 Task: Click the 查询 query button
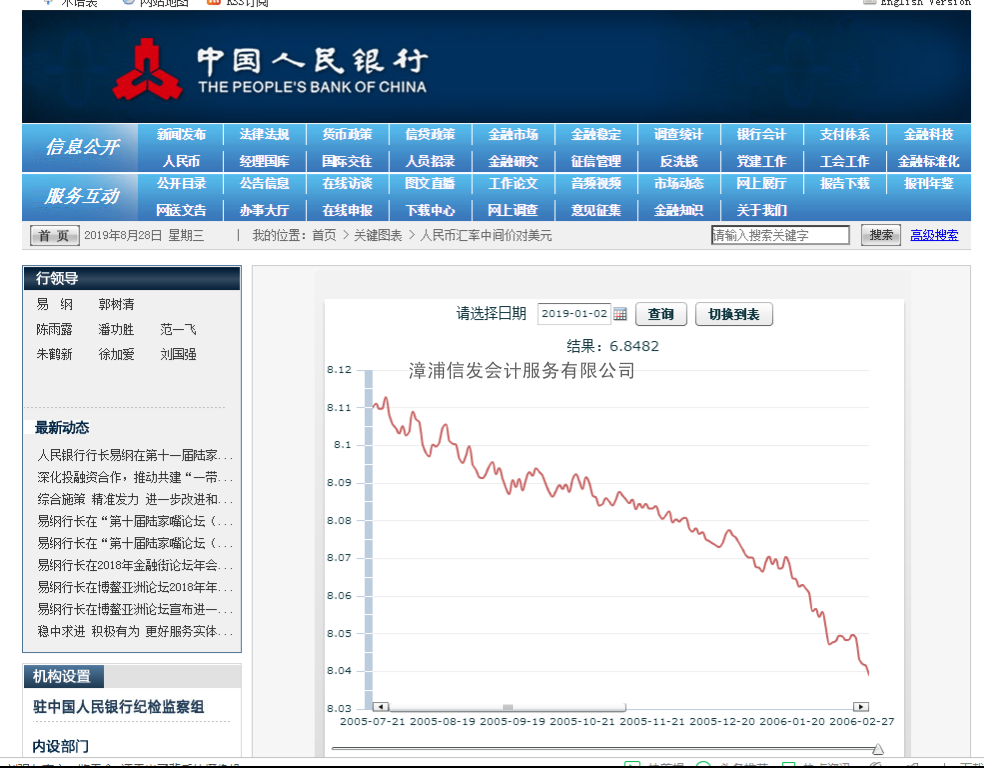(661, 314)
